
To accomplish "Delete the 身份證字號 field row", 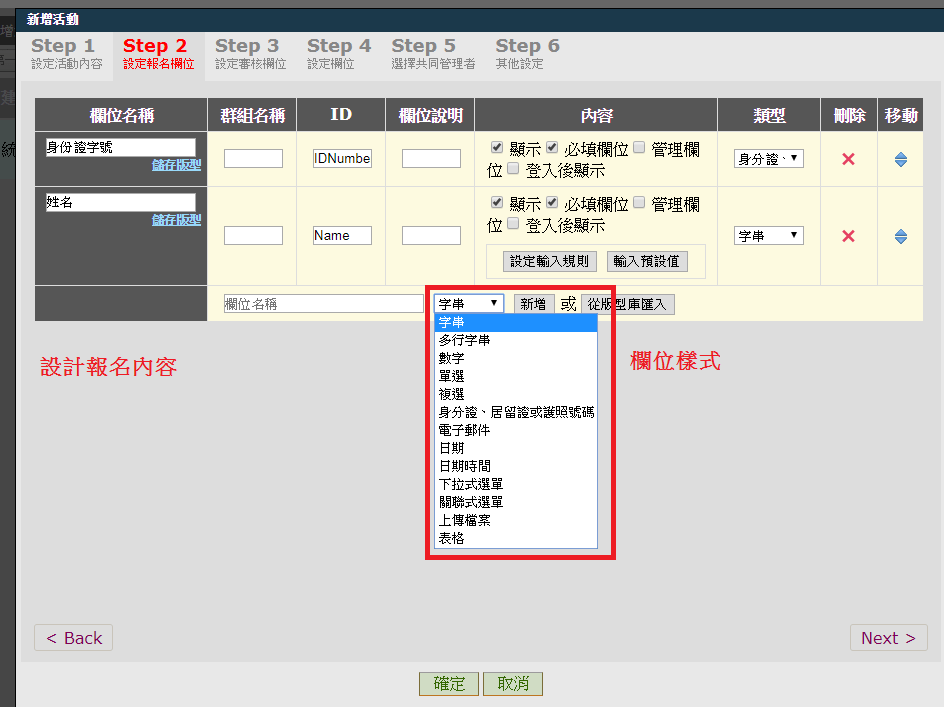I will pyautogui.click(x=848, y=159).
